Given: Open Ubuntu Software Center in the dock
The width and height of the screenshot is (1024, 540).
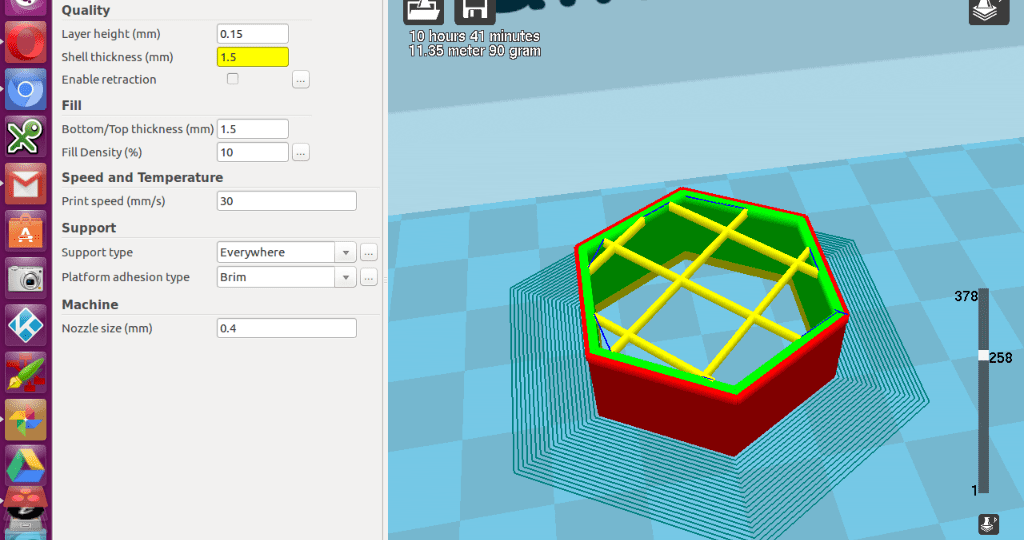Looking at the screenshot, I should [26, 230].
